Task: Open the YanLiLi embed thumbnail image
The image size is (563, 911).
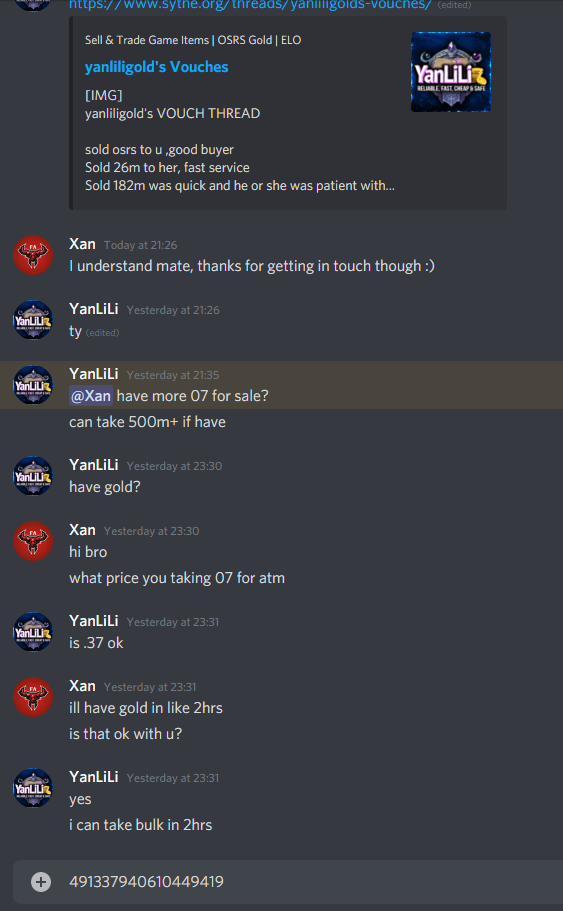Action: (x=451, y=72)
